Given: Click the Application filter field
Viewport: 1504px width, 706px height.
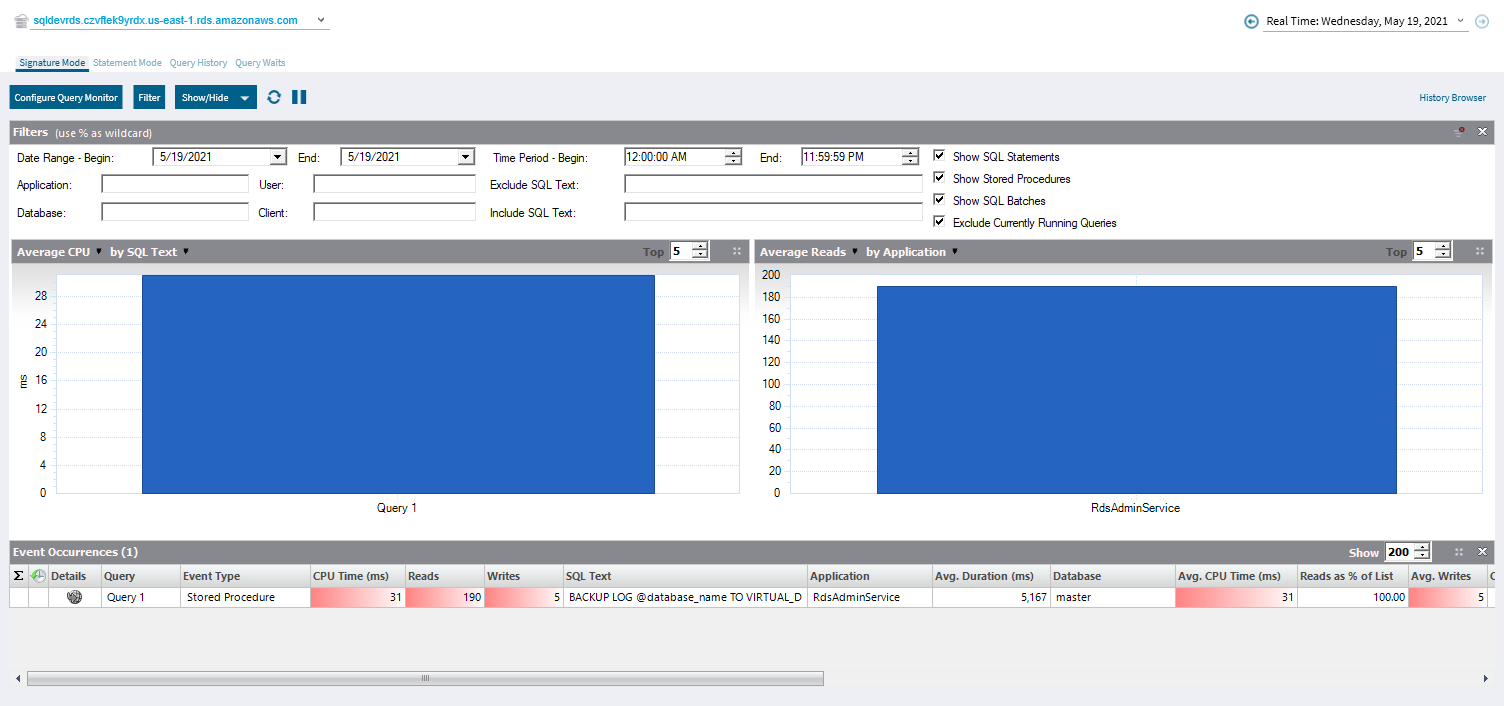Looking at the screenshot, I should click(x=175, y=184).
